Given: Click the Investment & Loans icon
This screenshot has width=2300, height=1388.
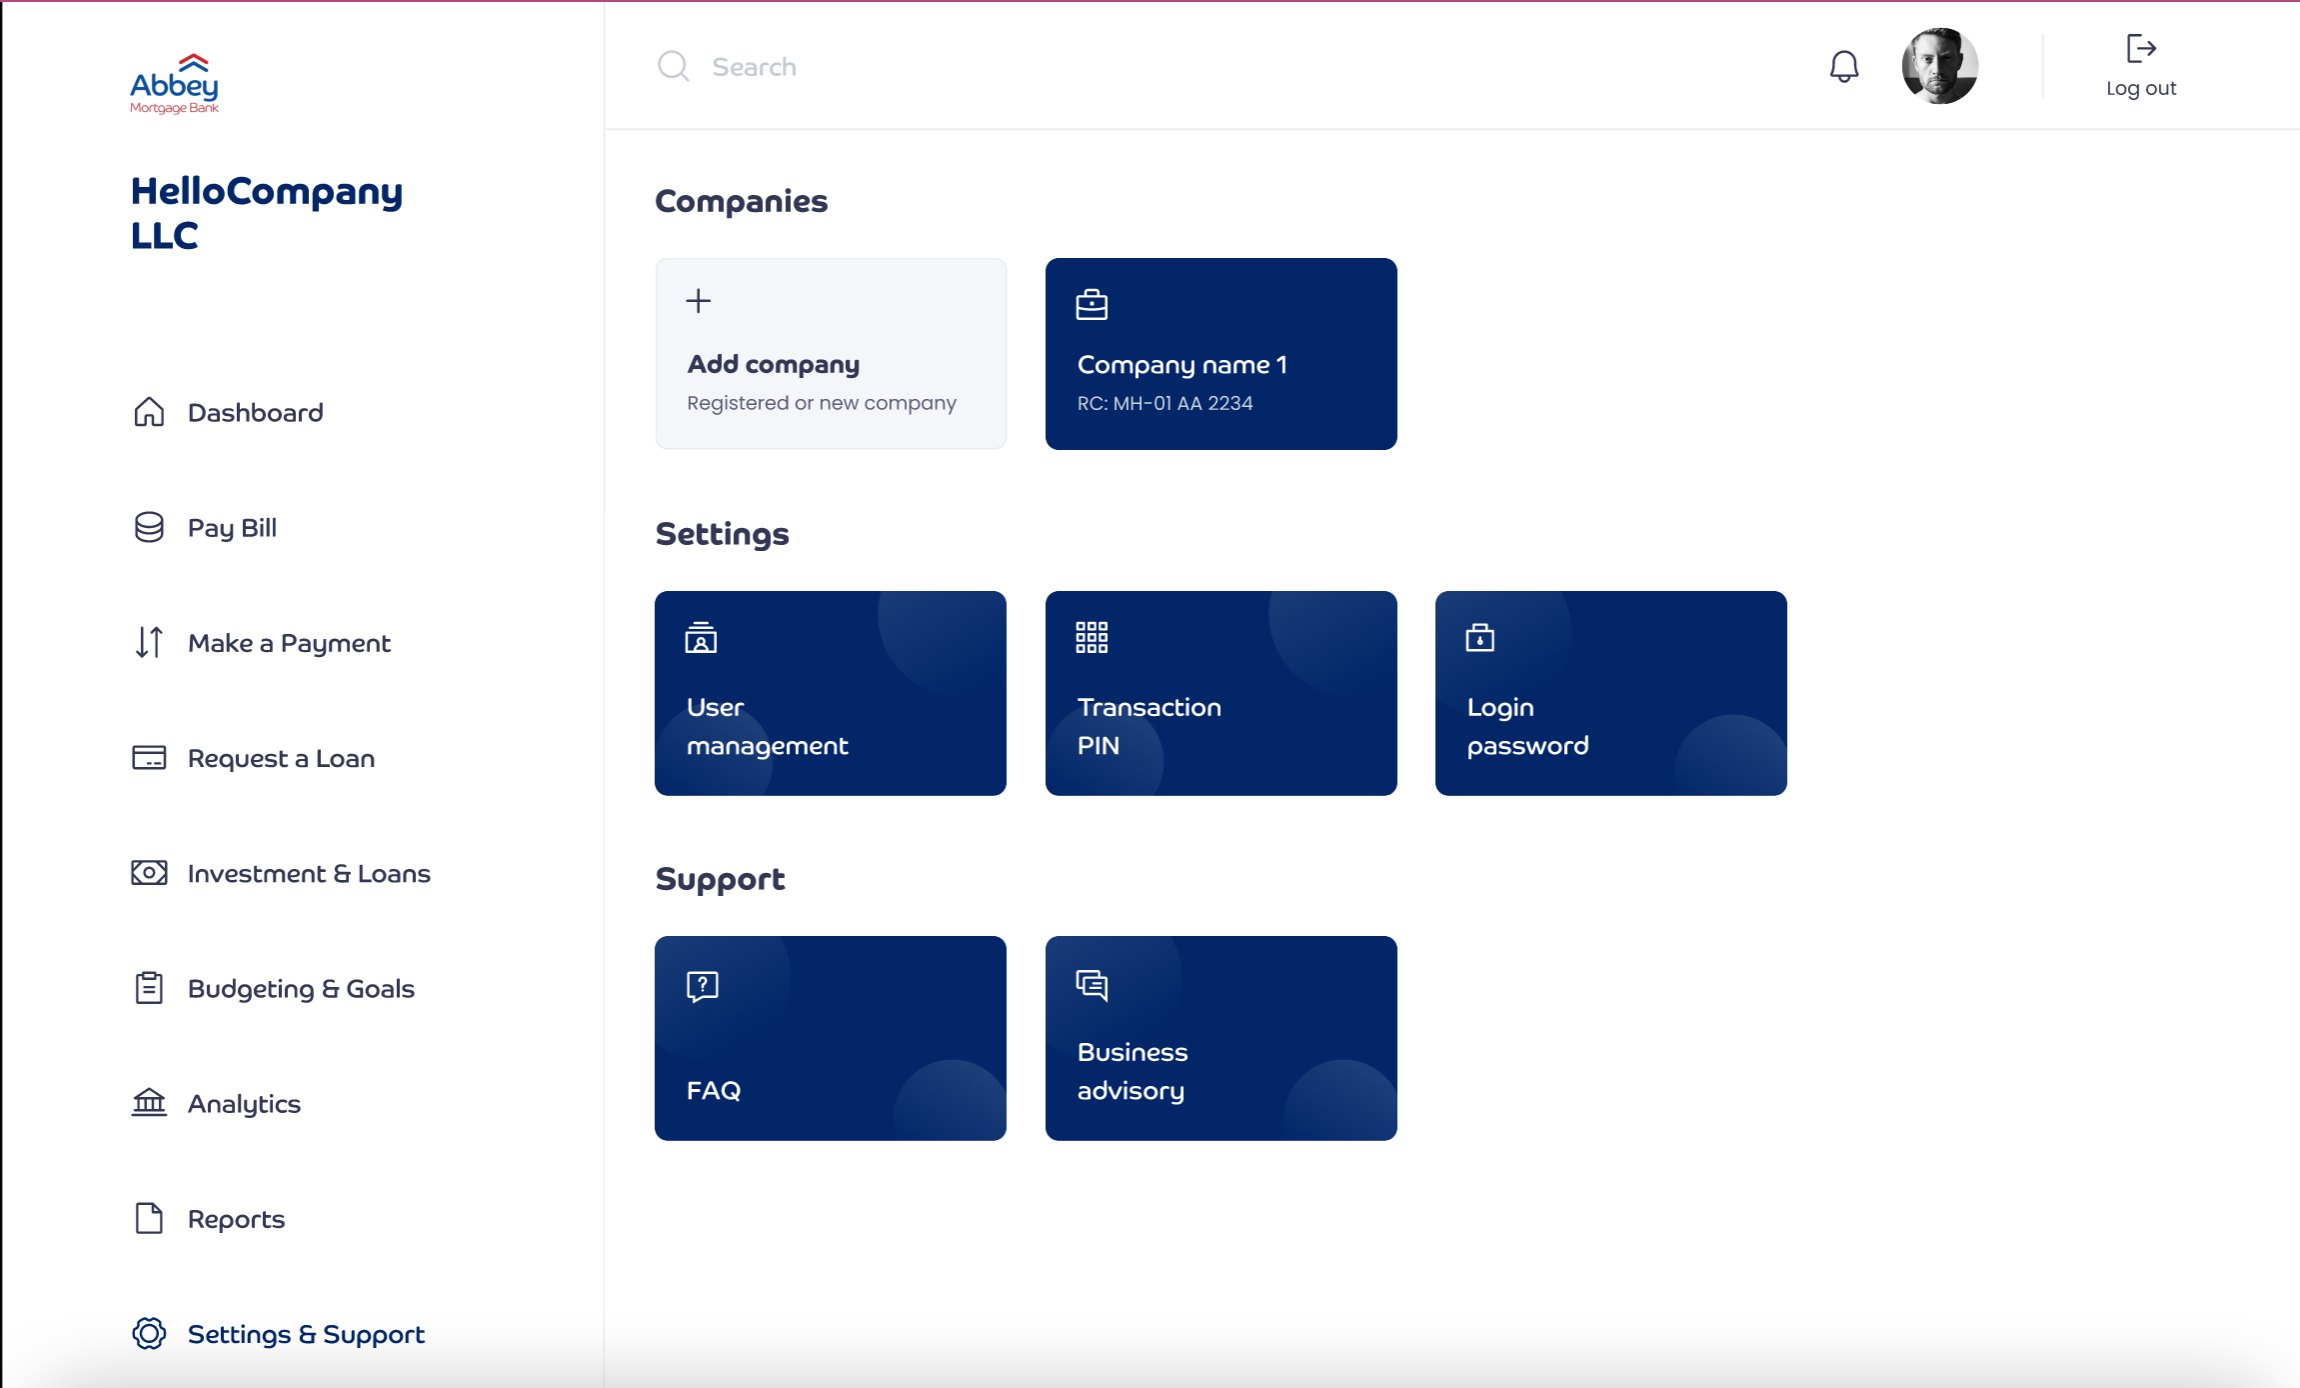Looking at the screenshot, I should [x=149, y=873].
